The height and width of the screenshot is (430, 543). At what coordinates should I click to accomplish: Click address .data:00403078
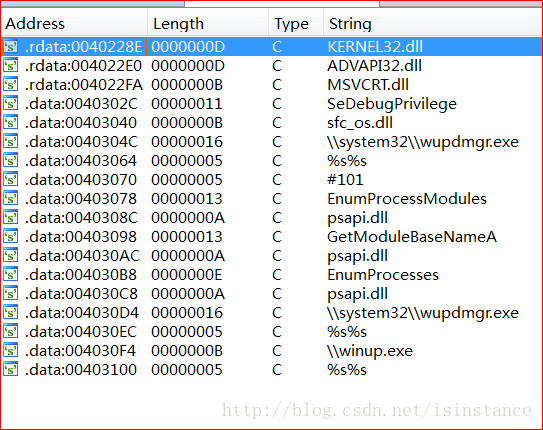pyautogui.click(x=81, y=199)
